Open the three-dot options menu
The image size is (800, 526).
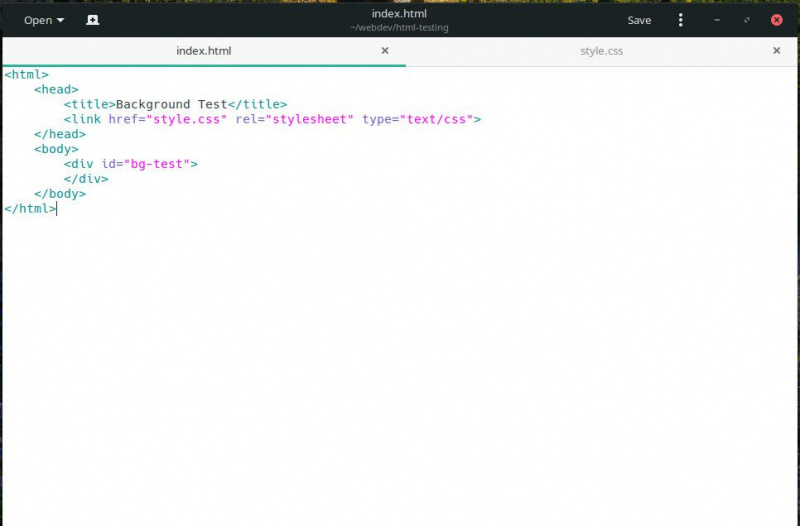(680, 20)
